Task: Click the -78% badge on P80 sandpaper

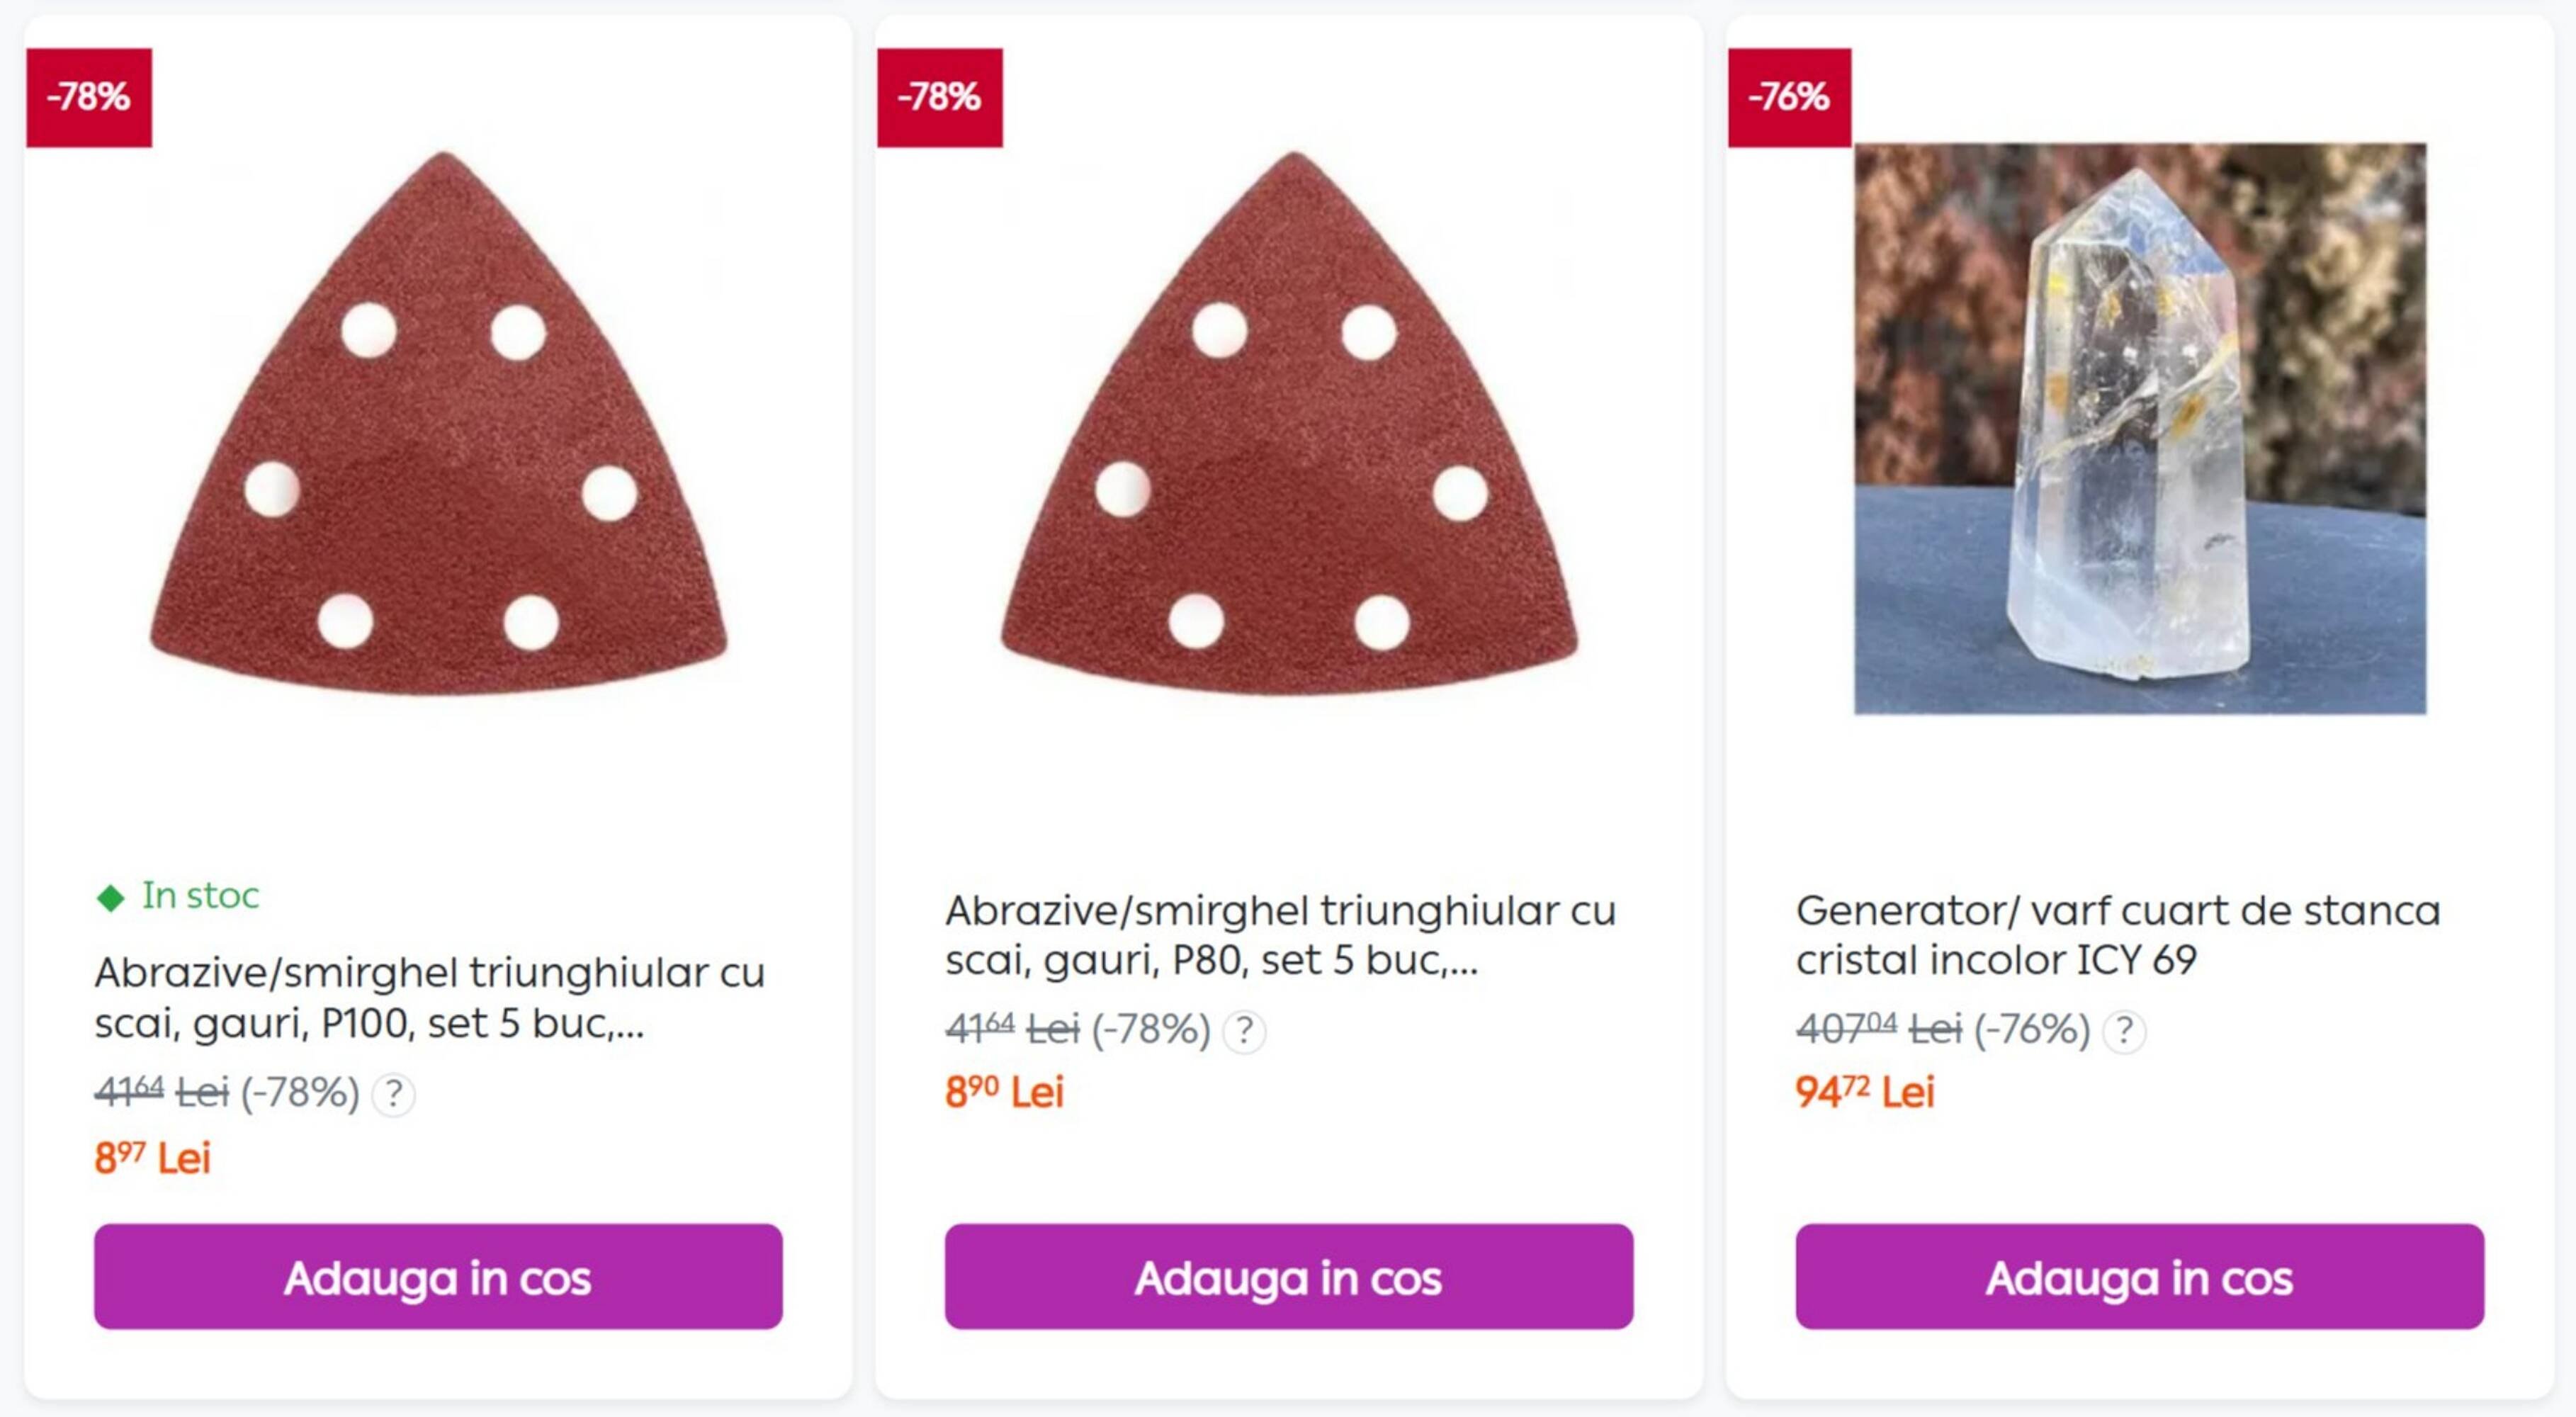Action: click(939, 97)
